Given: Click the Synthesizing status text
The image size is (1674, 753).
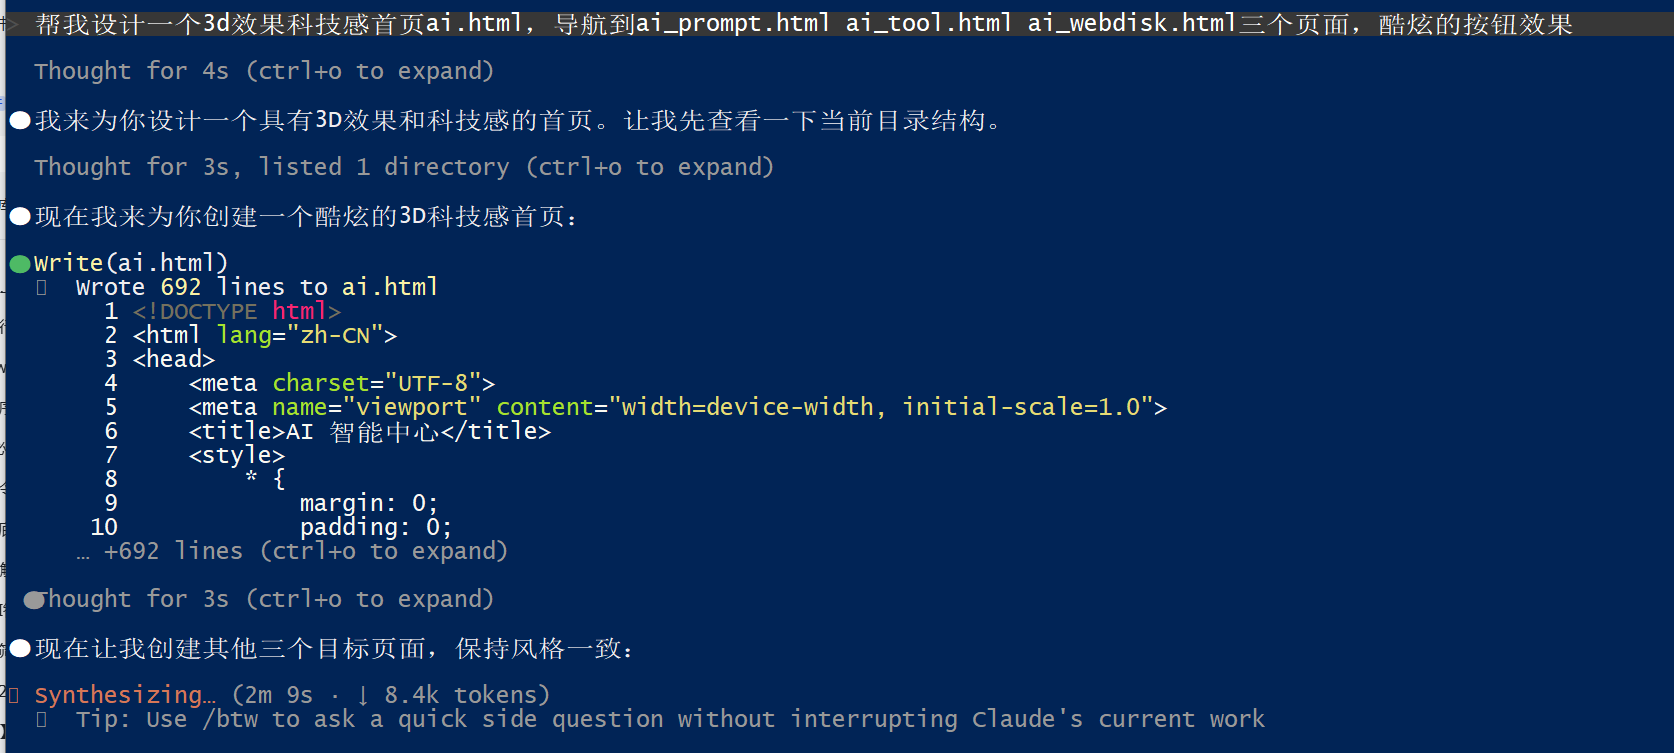Looking at the screenshot, I should [x=125, y=695].
